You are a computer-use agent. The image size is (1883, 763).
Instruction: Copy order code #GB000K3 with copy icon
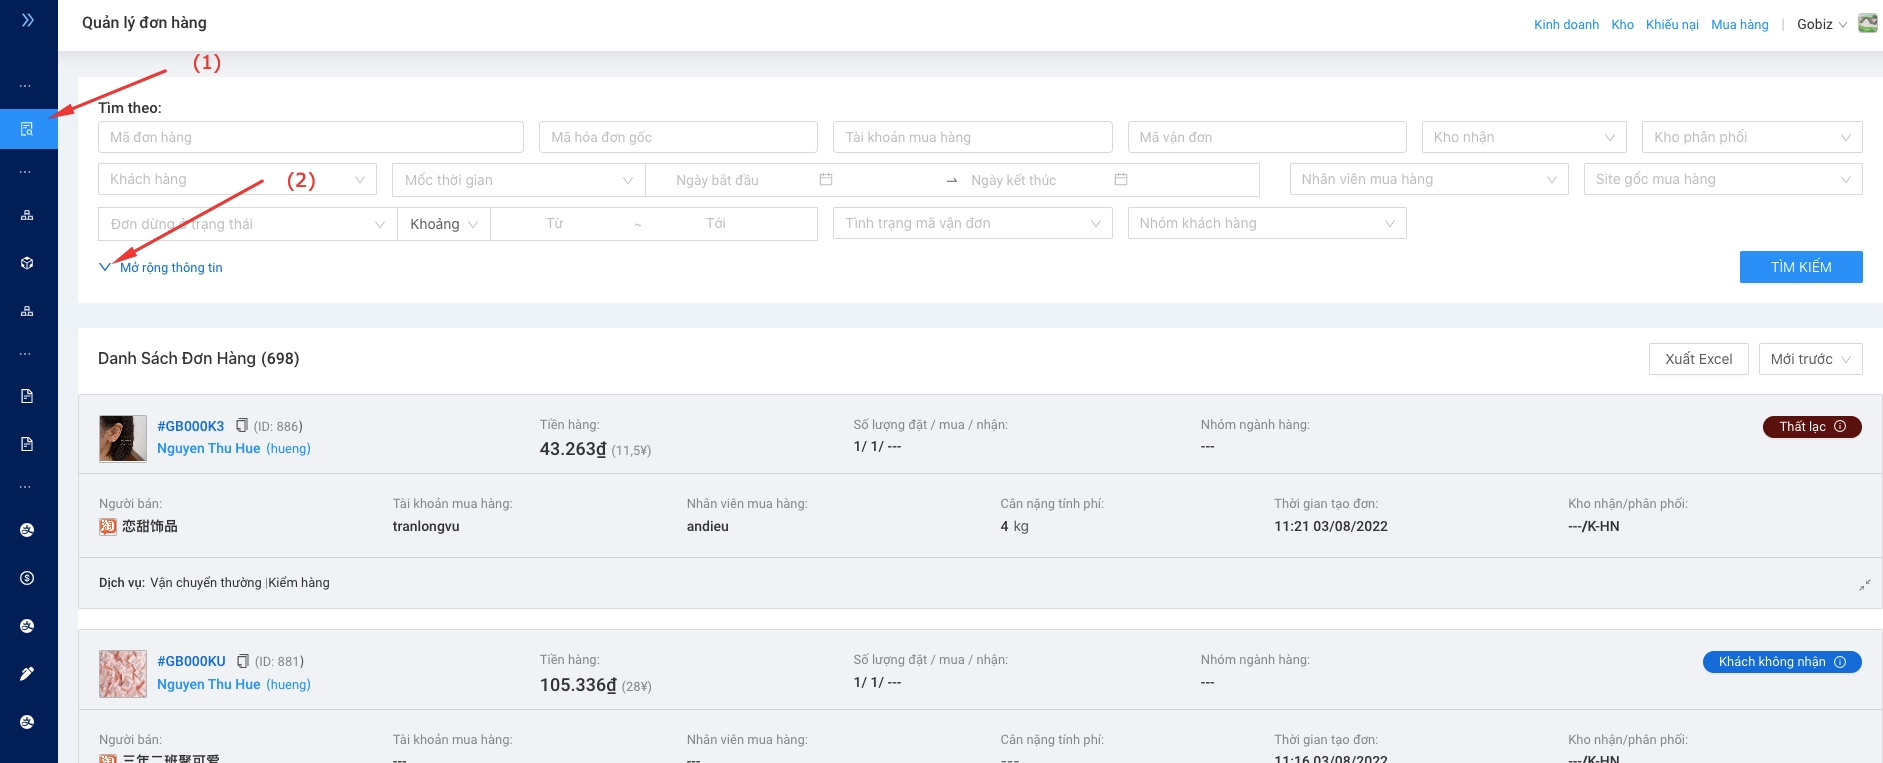click(241, 426)
